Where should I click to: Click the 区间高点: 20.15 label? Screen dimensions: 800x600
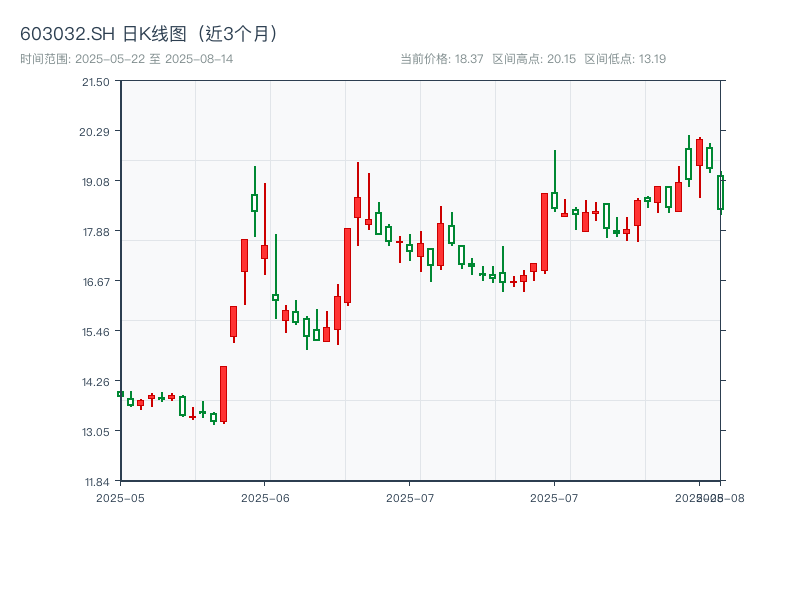(x=534, y=59)
